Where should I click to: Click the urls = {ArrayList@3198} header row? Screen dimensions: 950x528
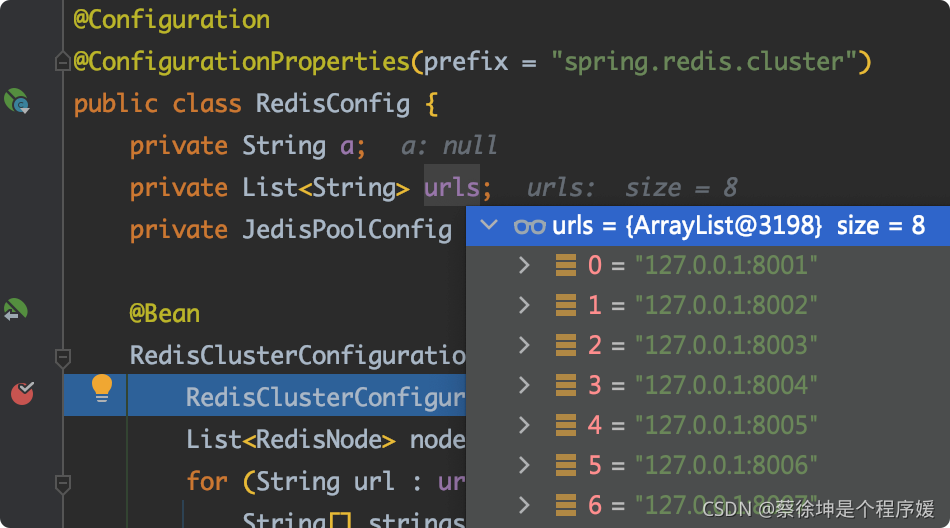[x=708, y=226]
